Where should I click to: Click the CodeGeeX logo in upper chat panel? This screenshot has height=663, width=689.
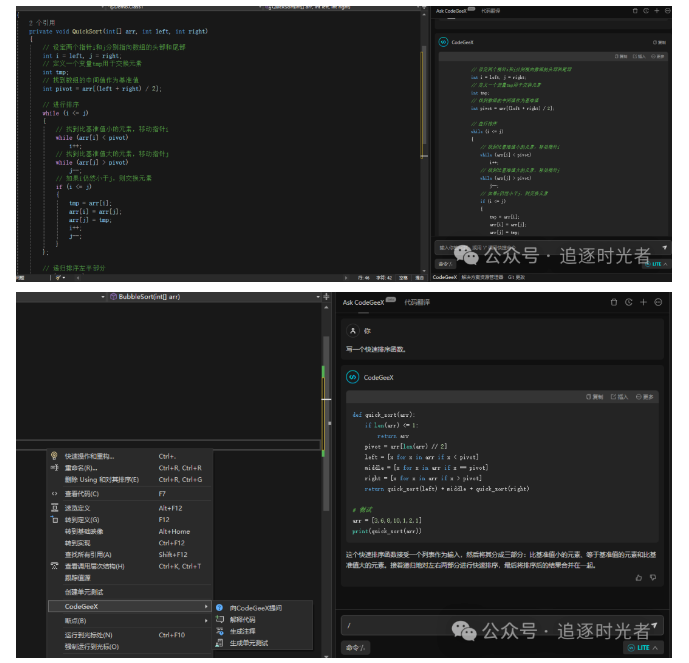443,42
